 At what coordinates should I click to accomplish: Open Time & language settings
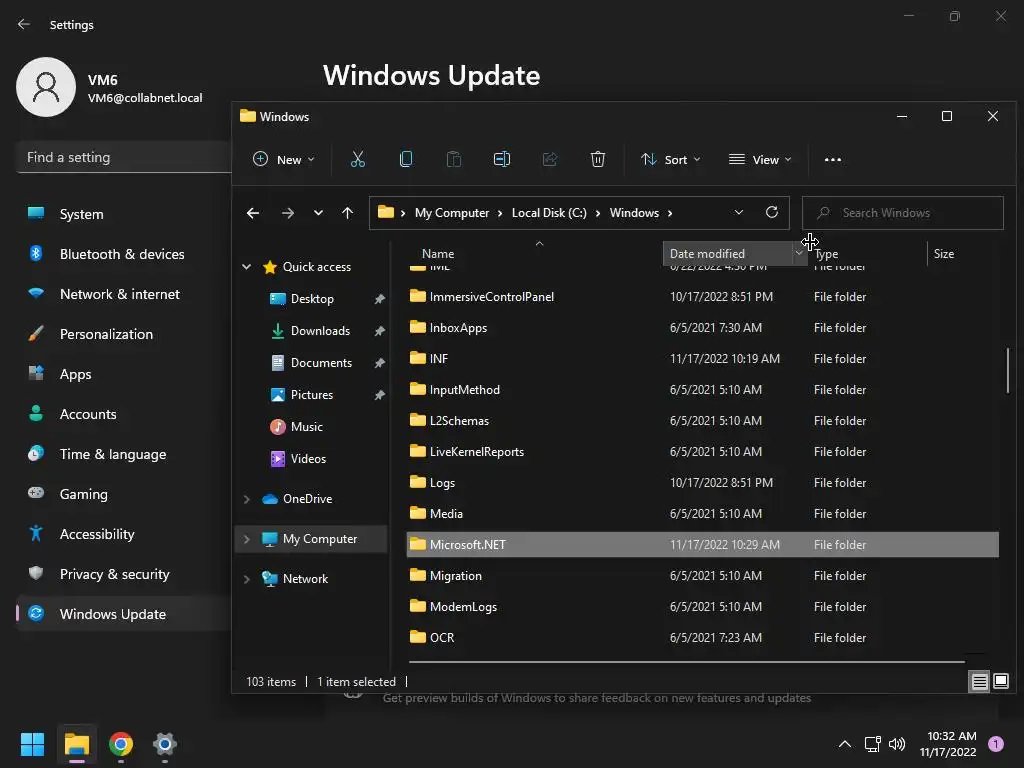point(124,454)
